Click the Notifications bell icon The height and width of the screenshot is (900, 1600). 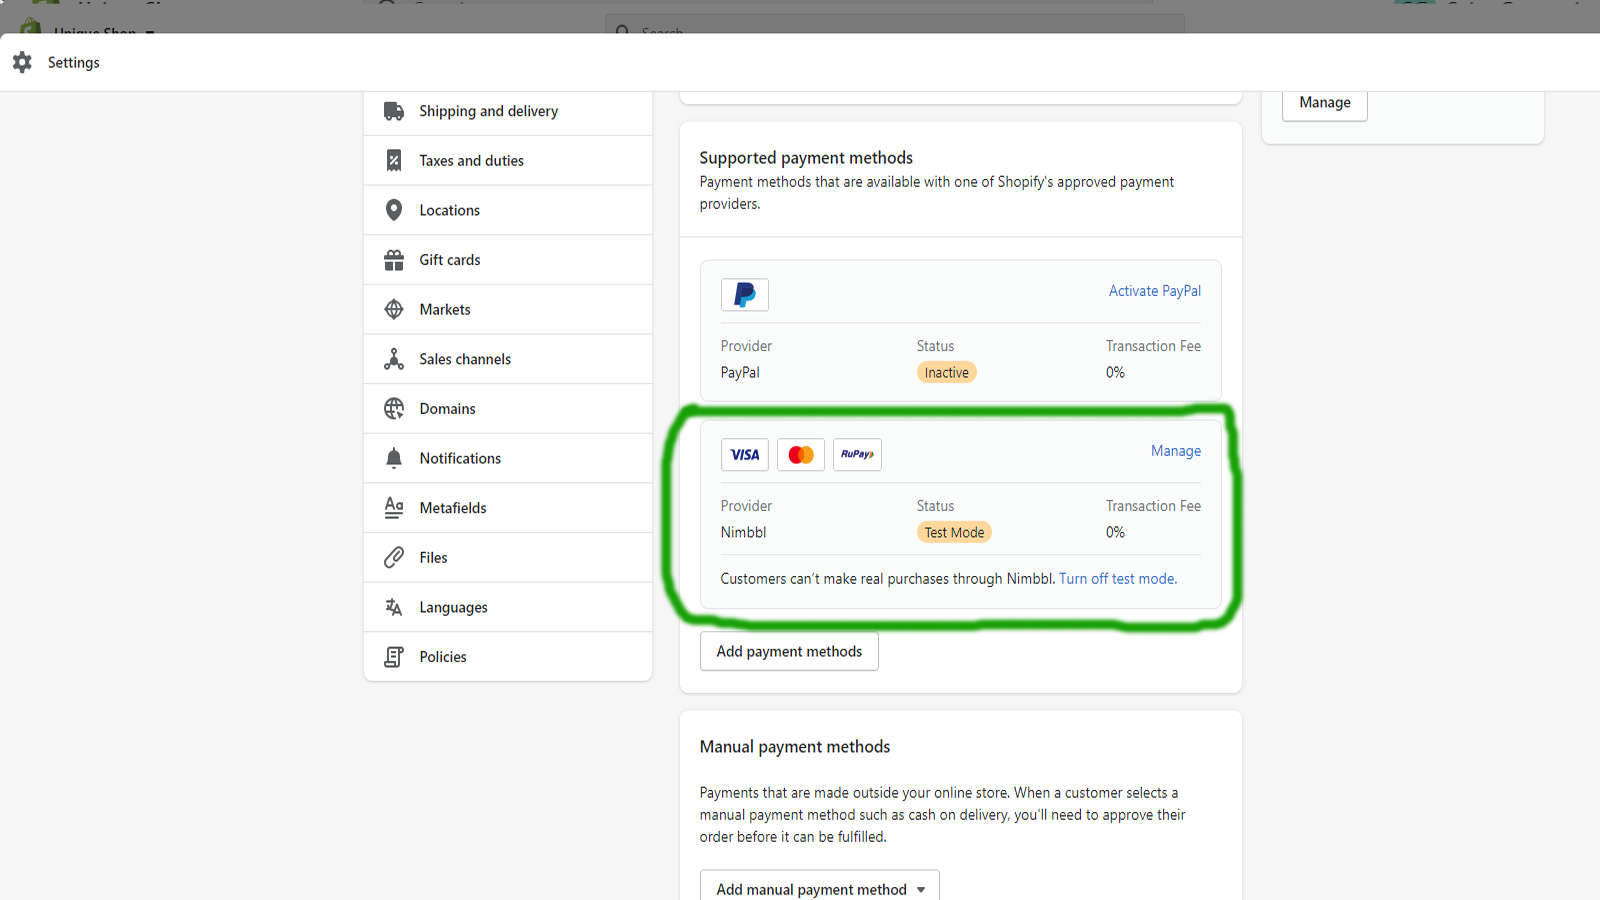coord(394,458)
